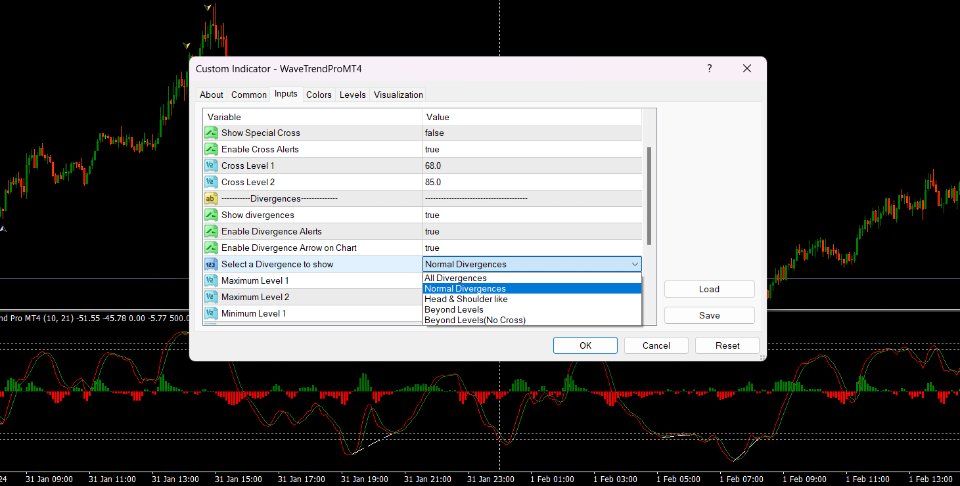The width and height of the screenshot is (960, 486).
Task: Pick Head & Shoulder like option
Action: click(532, 299)
